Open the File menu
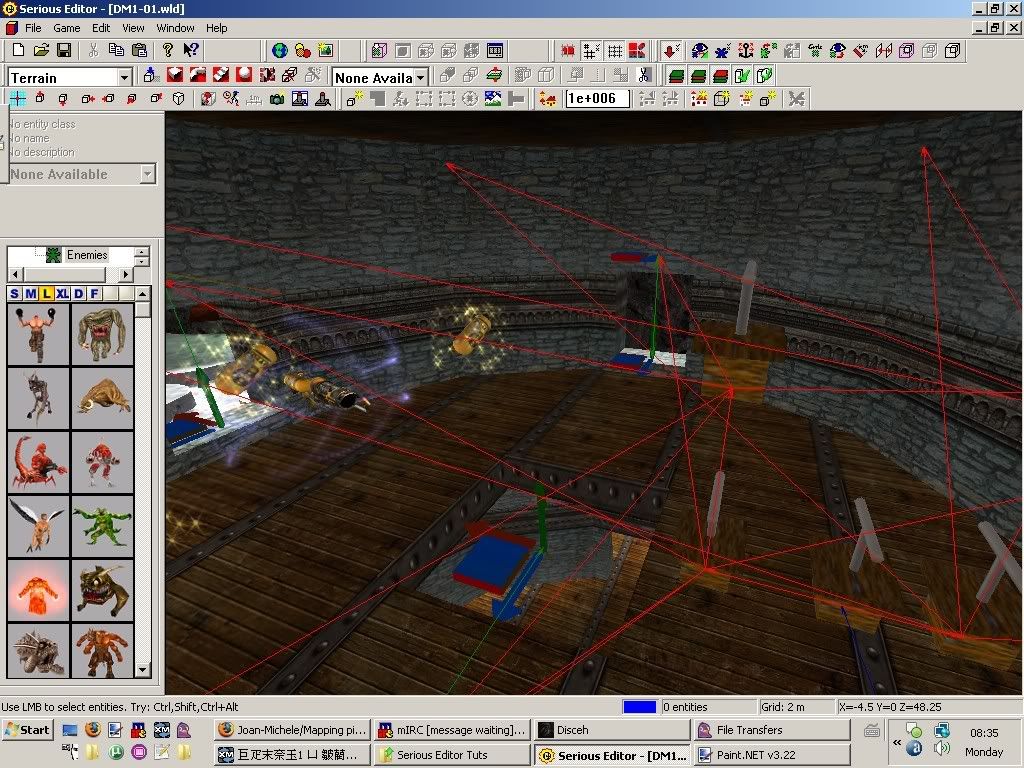Image resolution: width=1024 pixels, height=768 pixels. tap(33, 28)
